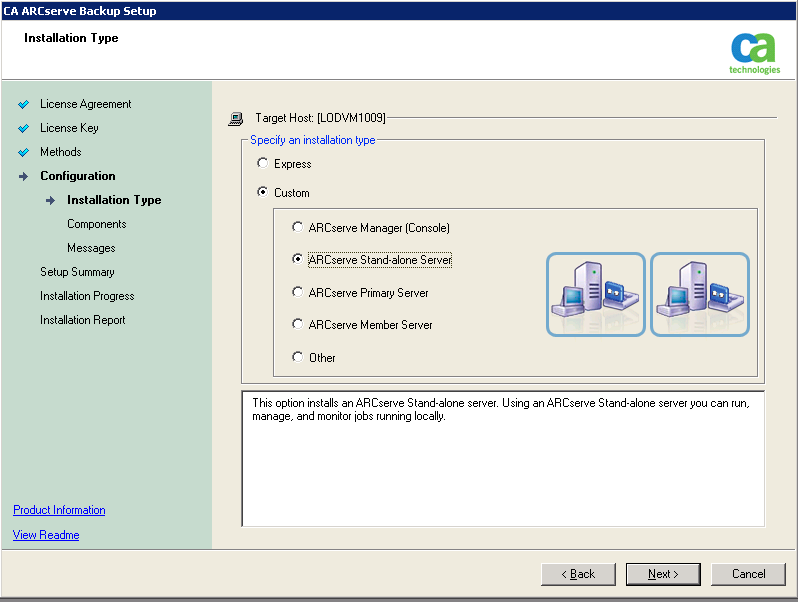Open the Product Information link

59,510
